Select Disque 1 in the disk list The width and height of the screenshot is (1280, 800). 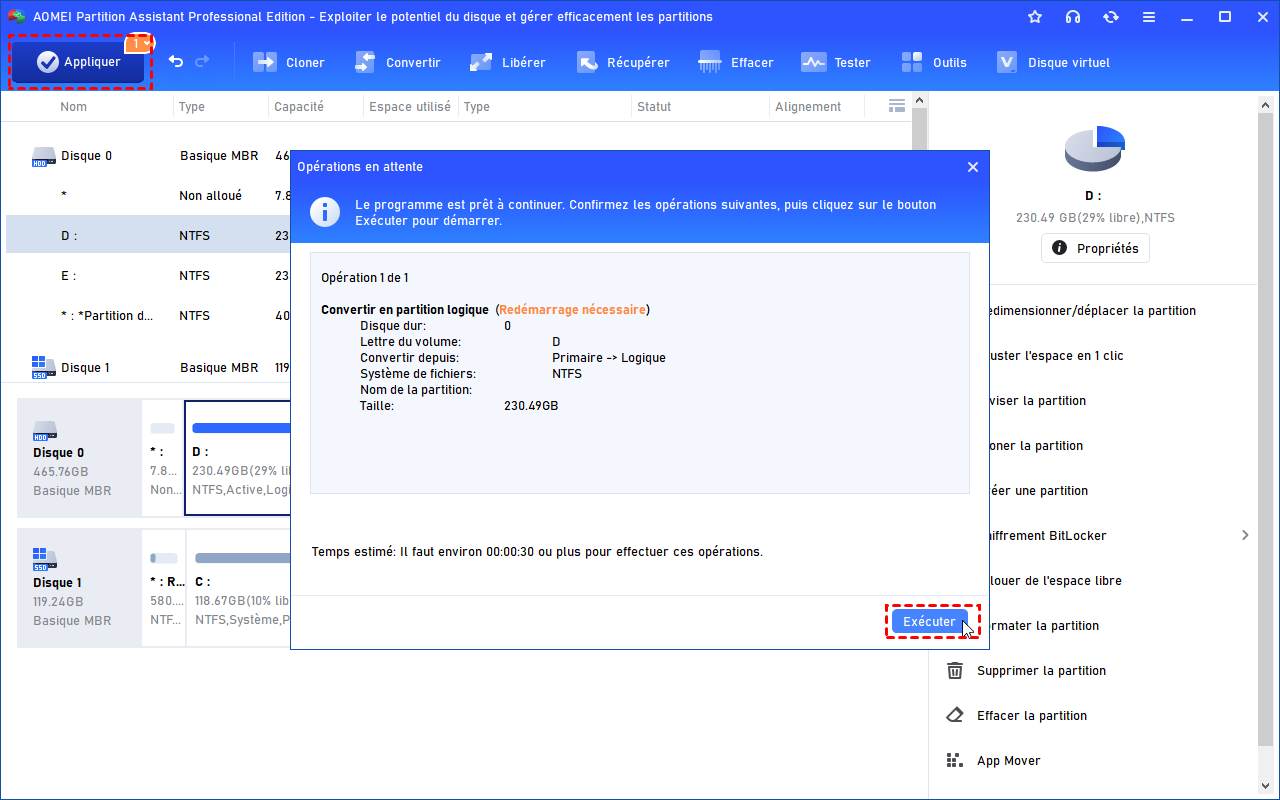(86, 367)
